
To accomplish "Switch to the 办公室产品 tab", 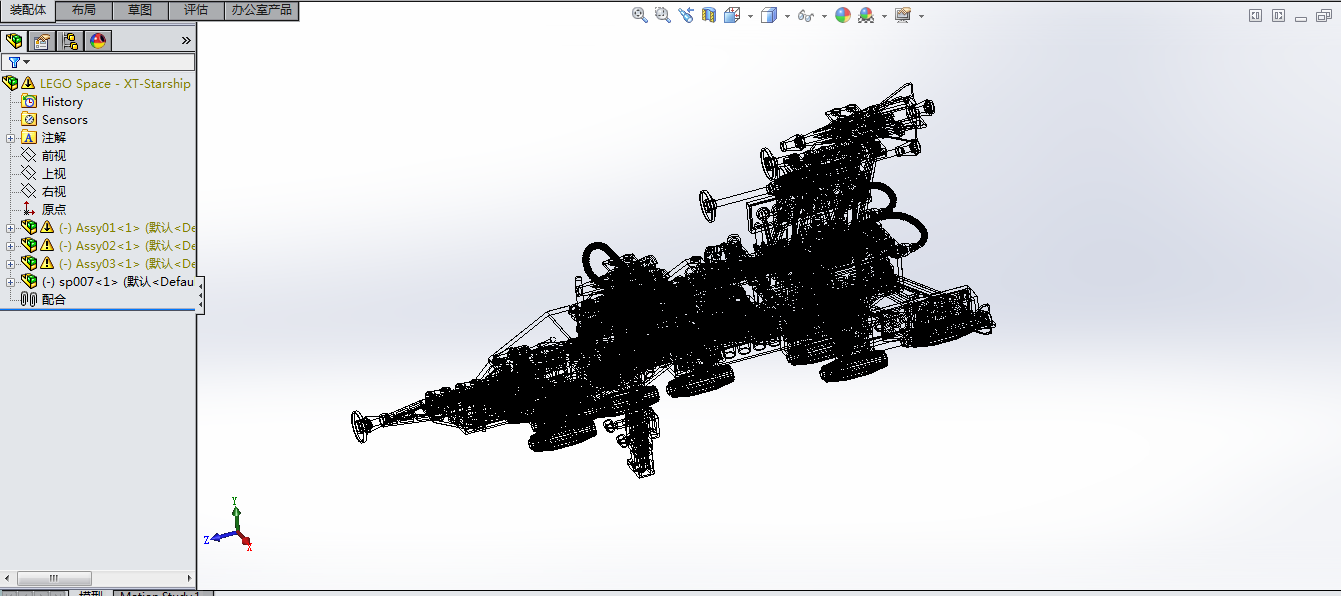I will tap(261, 10).
